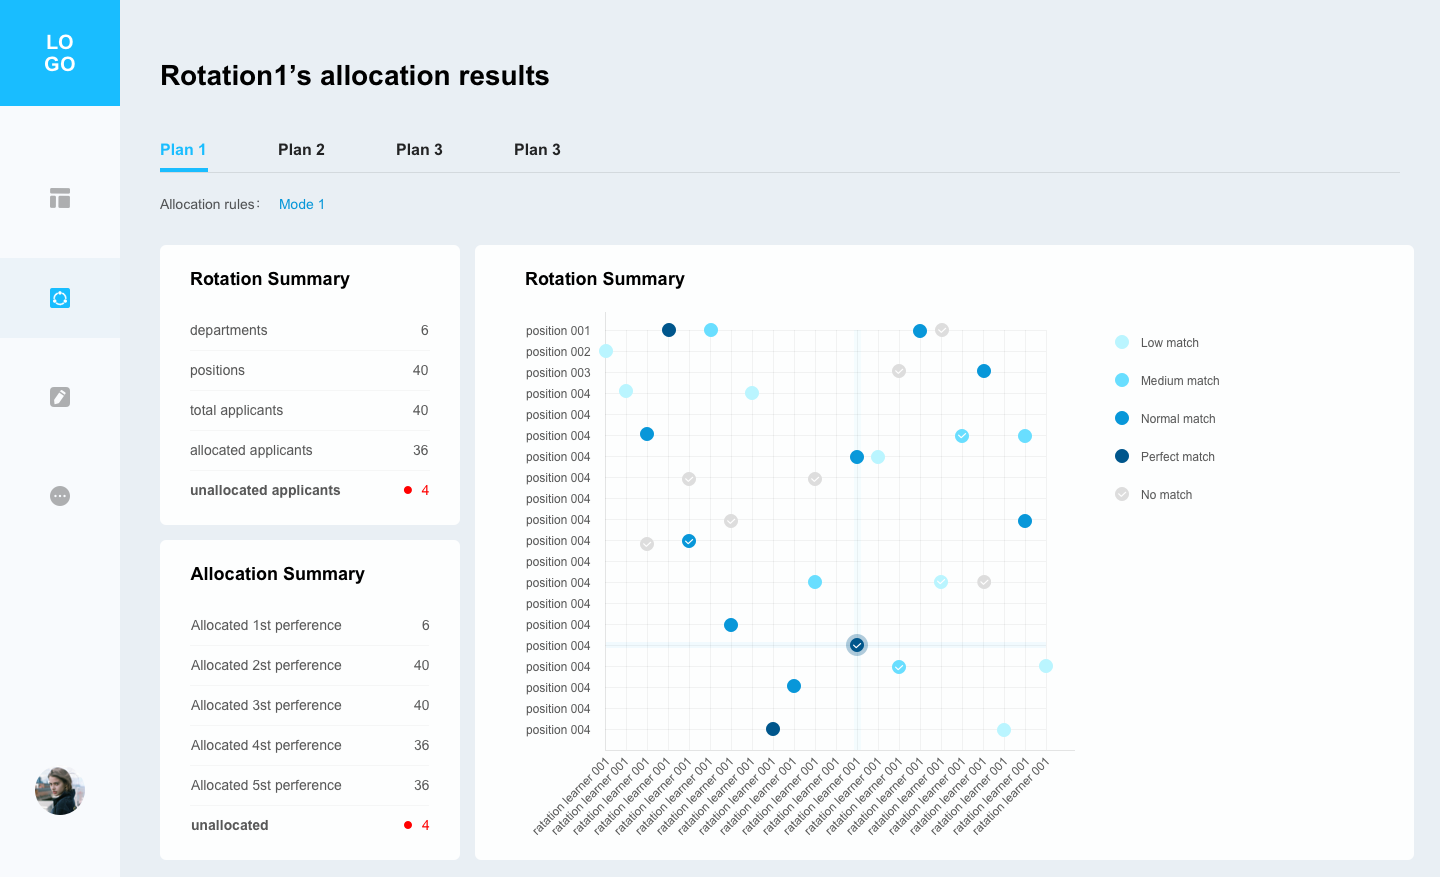The height and width of the screenshot is (877, 1440).
Task: Switch to the Plan 1 tab
Action: coord(183,150)
